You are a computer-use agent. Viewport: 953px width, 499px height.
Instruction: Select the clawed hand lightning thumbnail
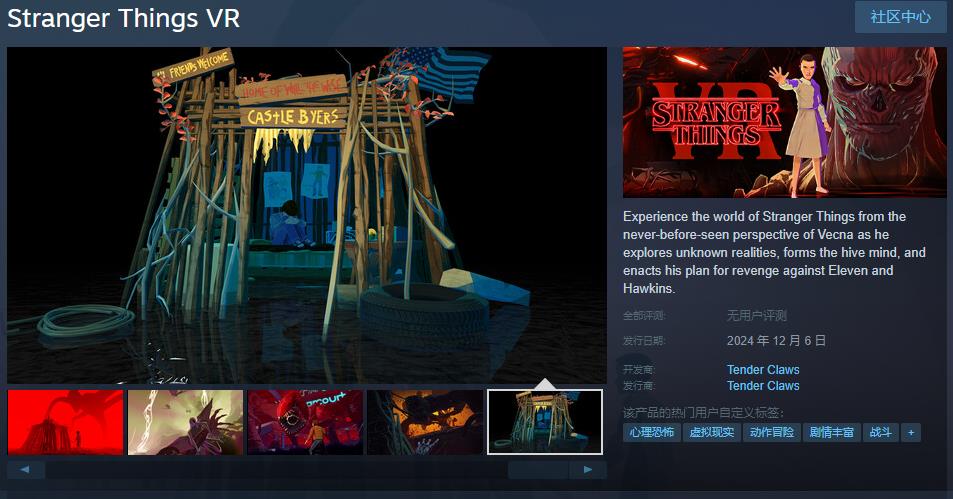point(185,422)
